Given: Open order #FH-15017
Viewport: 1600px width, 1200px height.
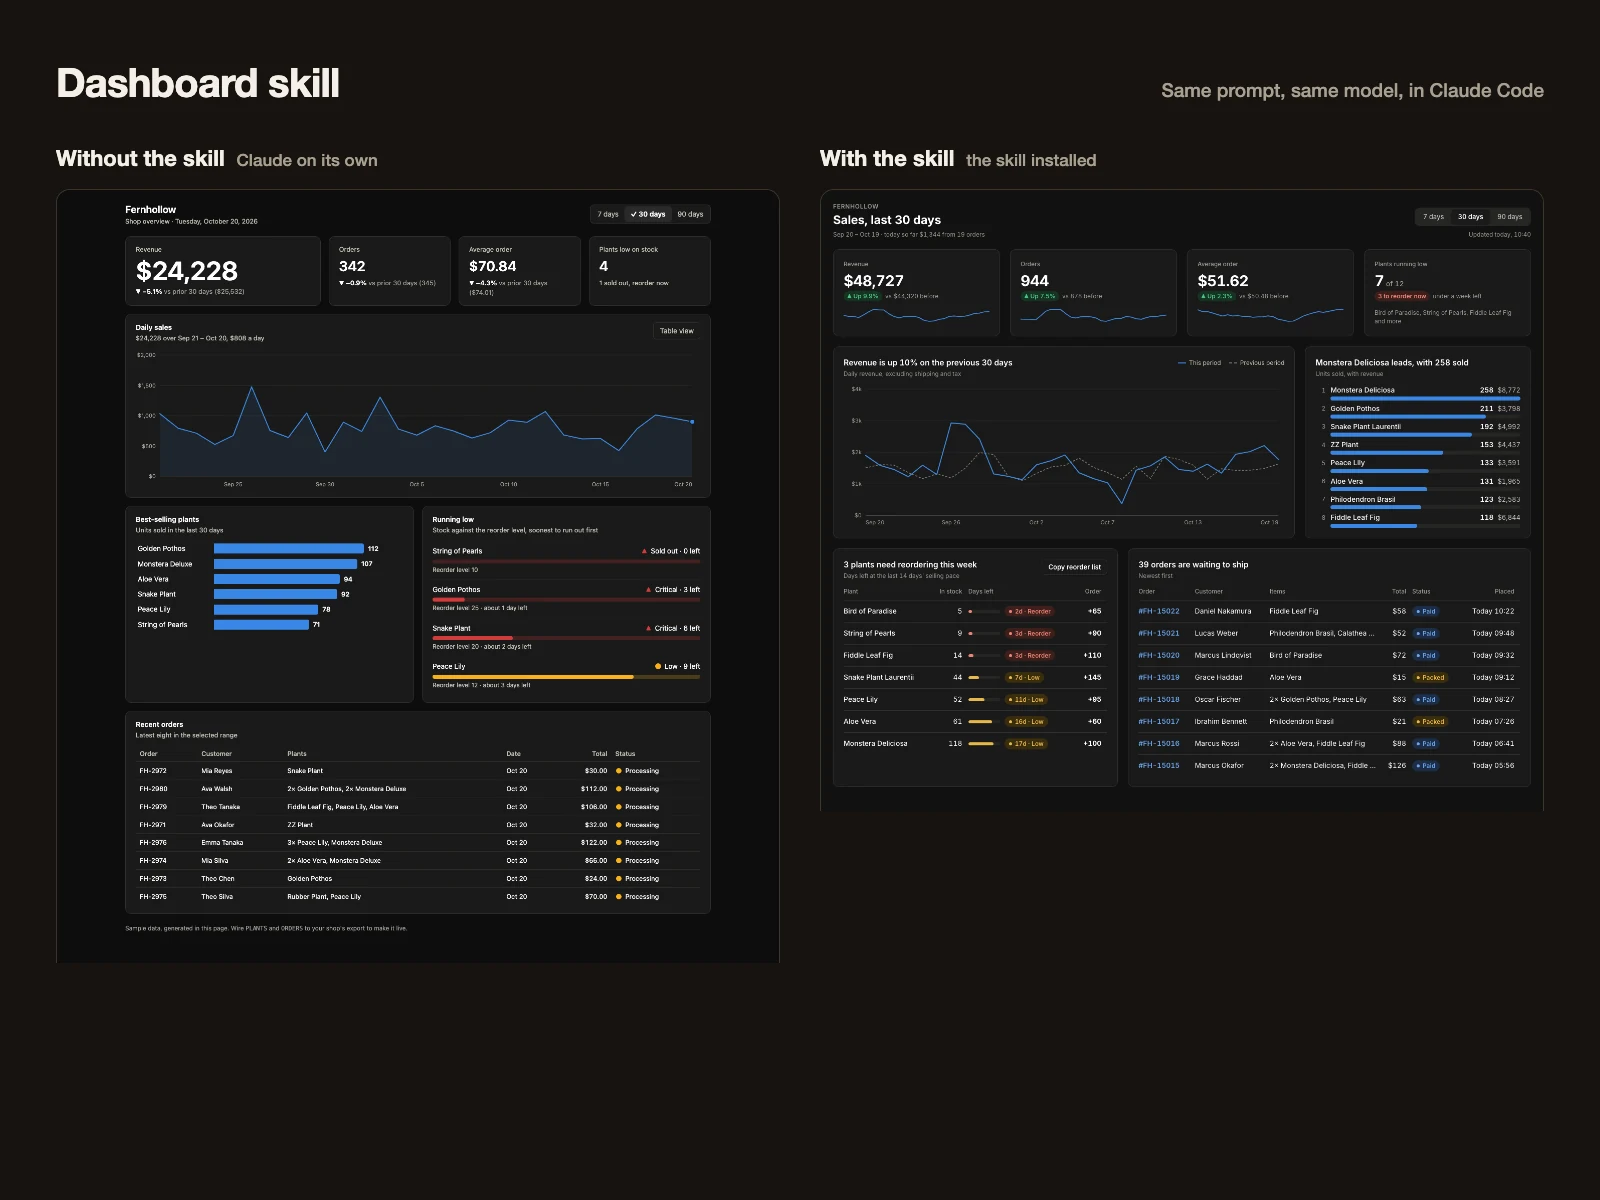Looking at the screenshot, I should (x=1159, y=721).
